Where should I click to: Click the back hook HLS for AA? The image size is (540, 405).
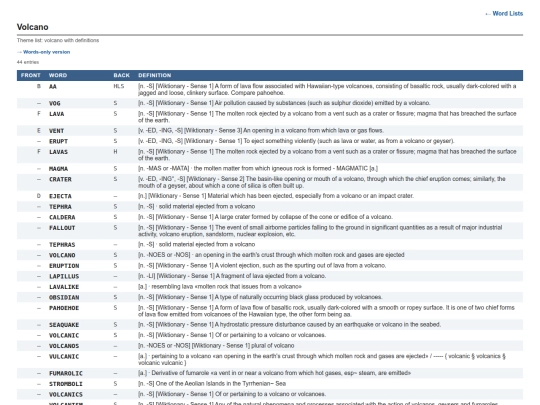point(119,86)
